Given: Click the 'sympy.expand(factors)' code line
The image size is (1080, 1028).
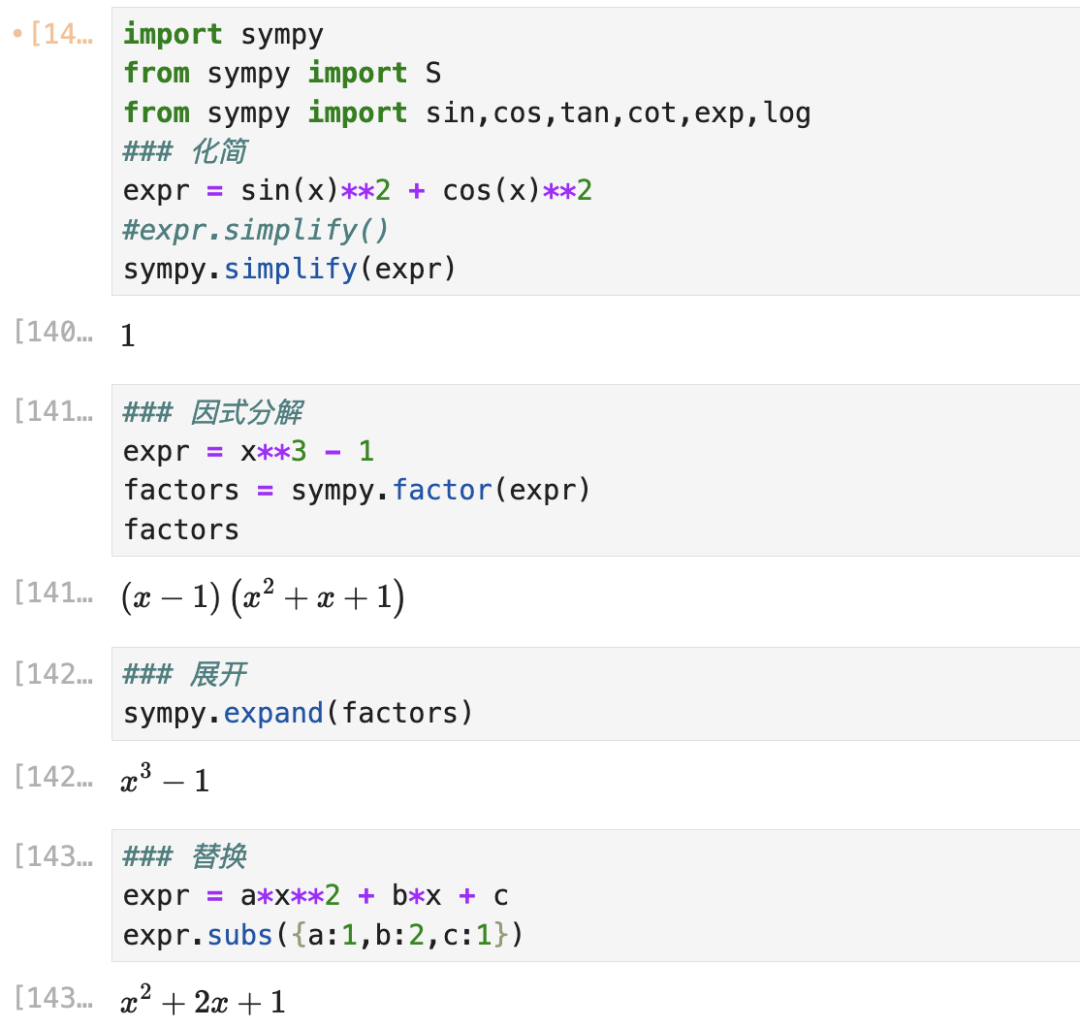Looking at the screenshot, I should point(297,713).
